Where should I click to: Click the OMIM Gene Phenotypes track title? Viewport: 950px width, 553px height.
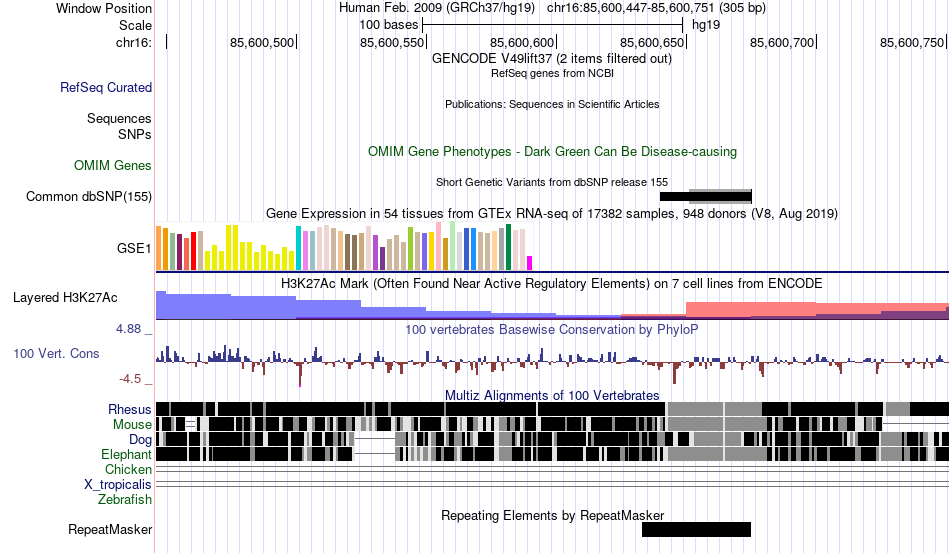(x=552, y=151)
